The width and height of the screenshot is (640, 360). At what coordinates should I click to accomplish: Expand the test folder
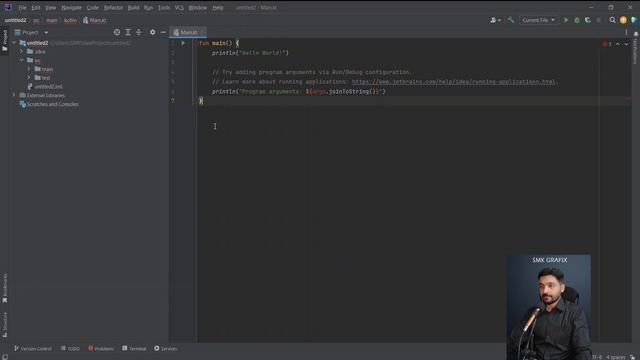[29, 78]
